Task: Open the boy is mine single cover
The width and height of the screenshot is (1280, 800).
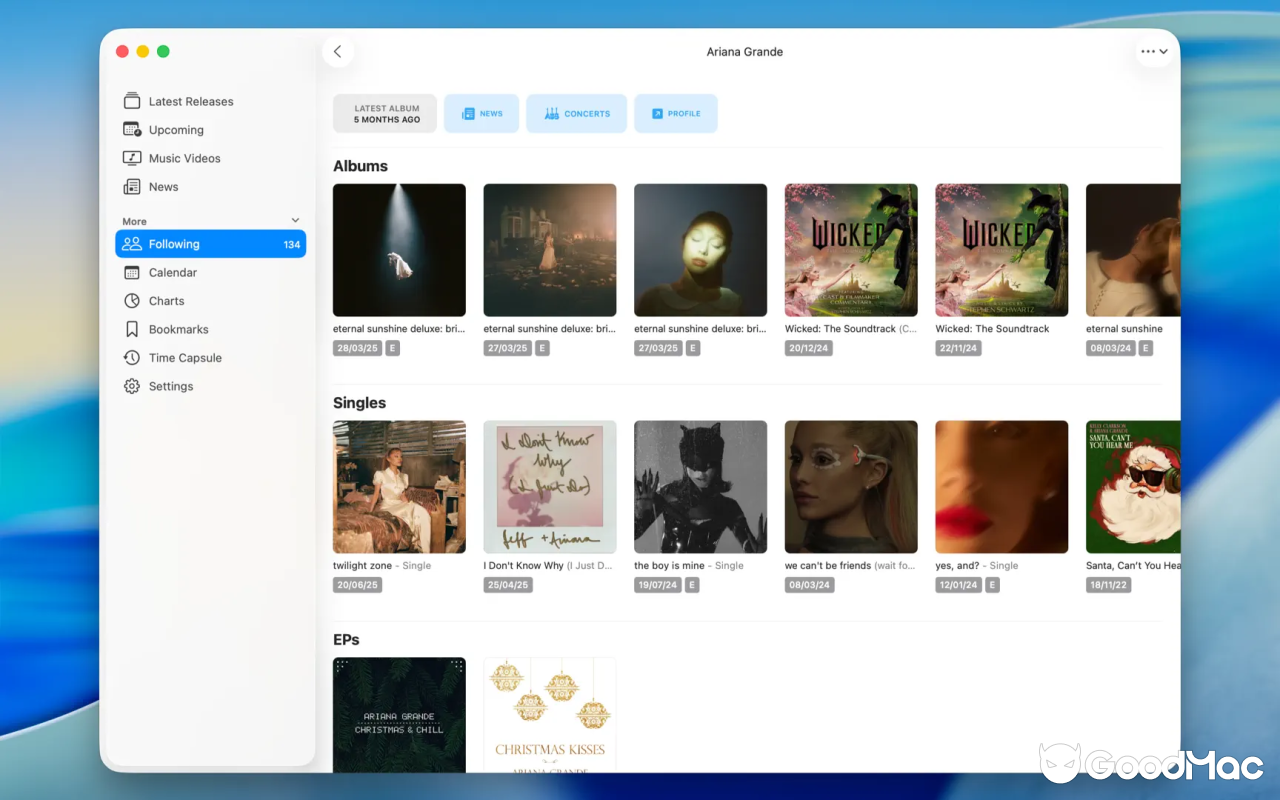Action: point(701,487)
